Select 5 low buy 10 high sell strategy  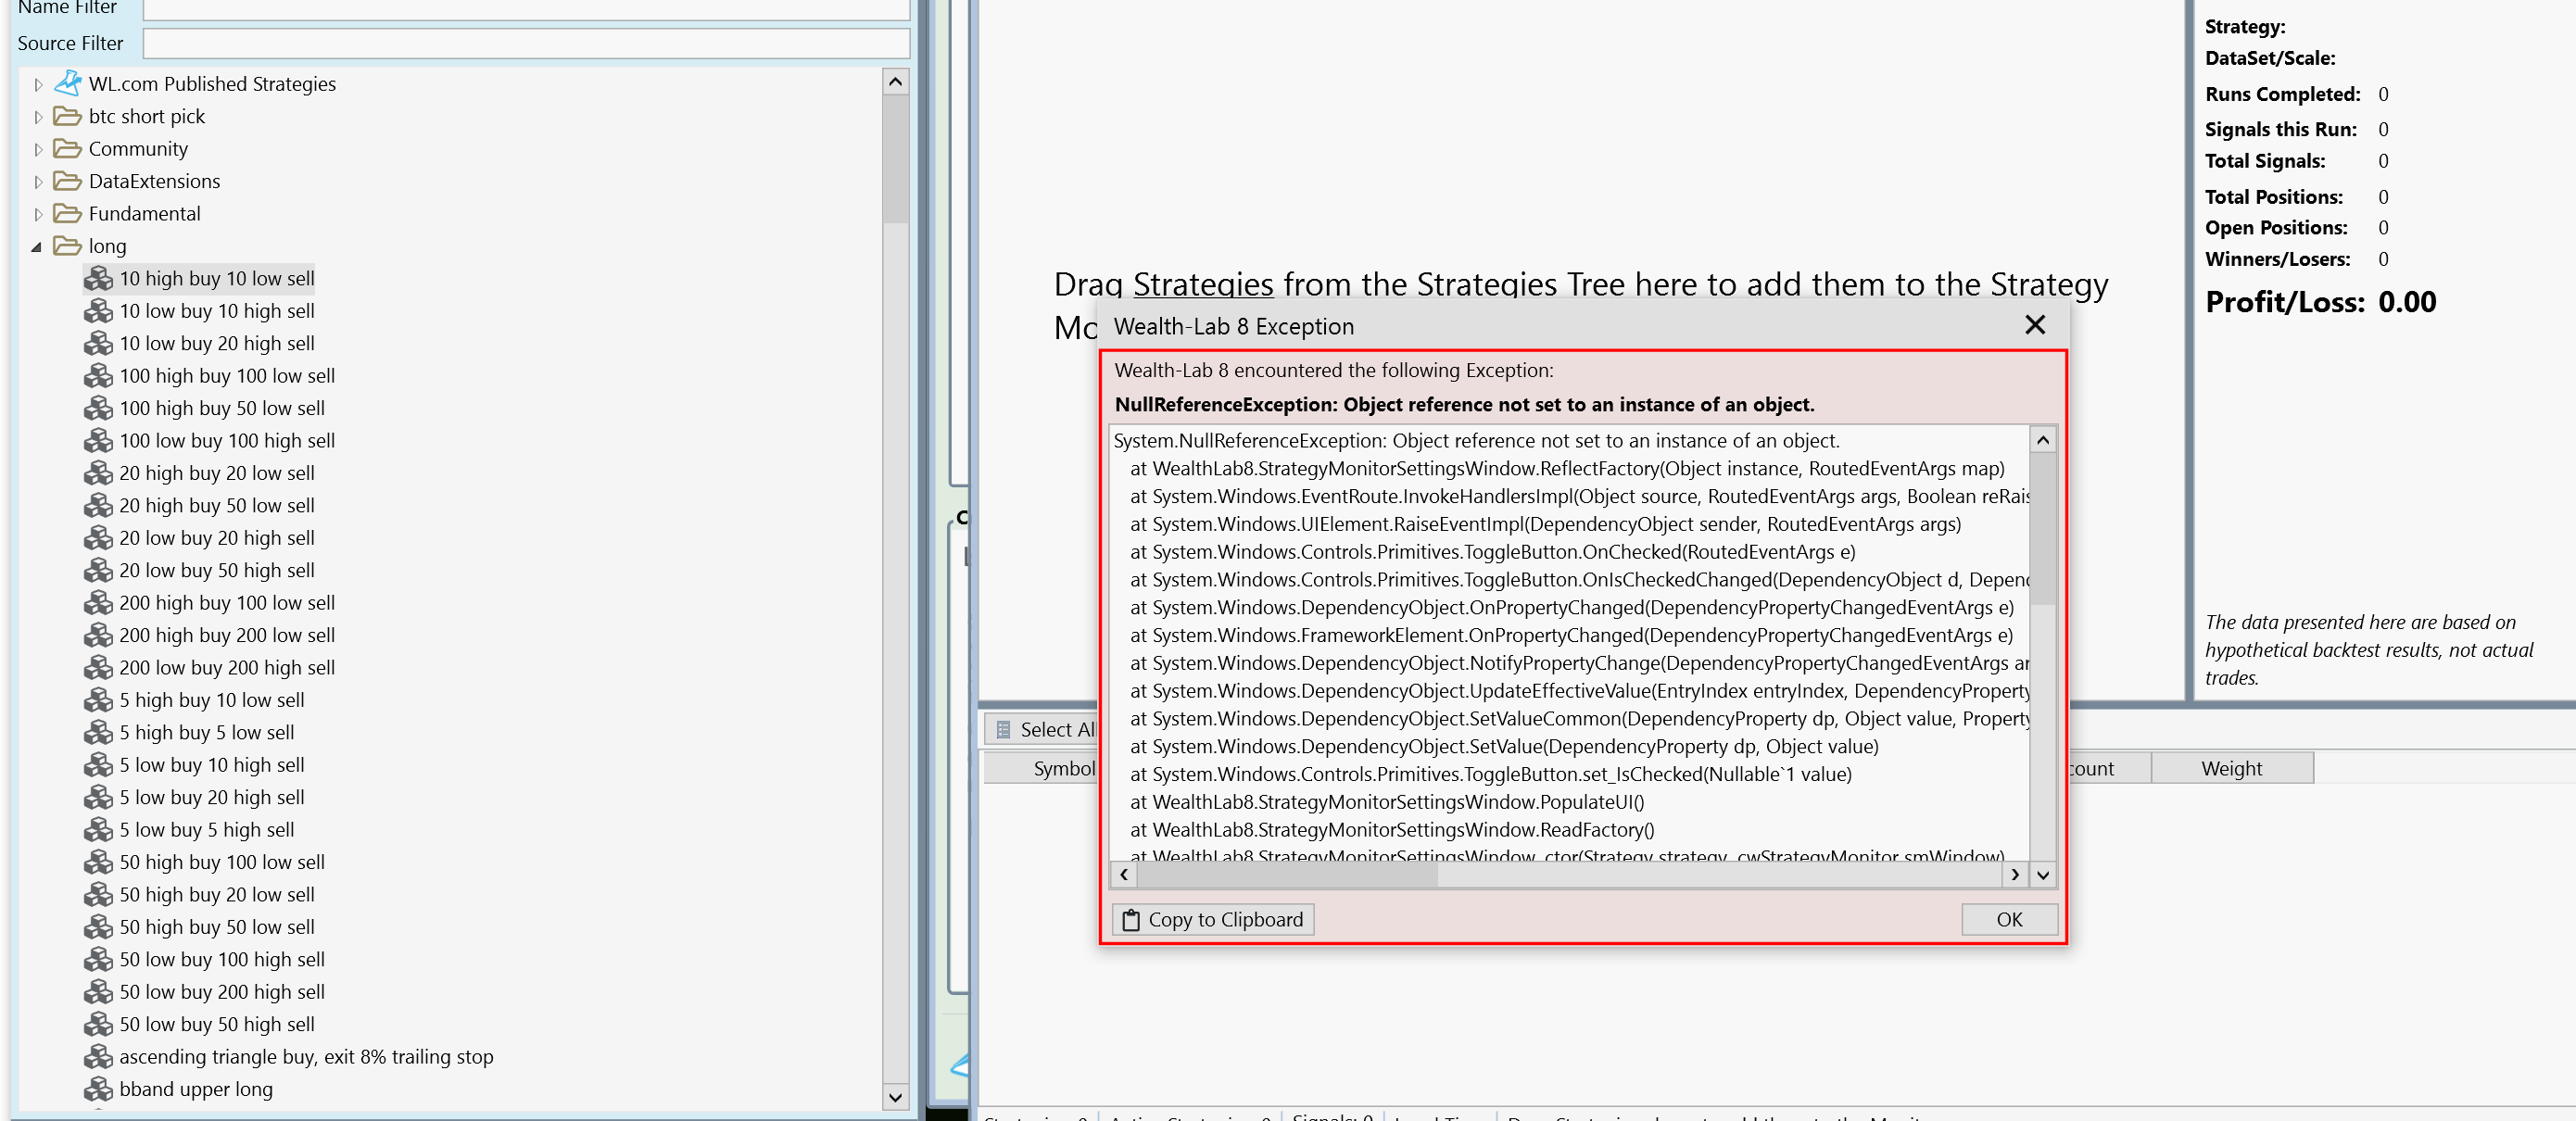212,765
